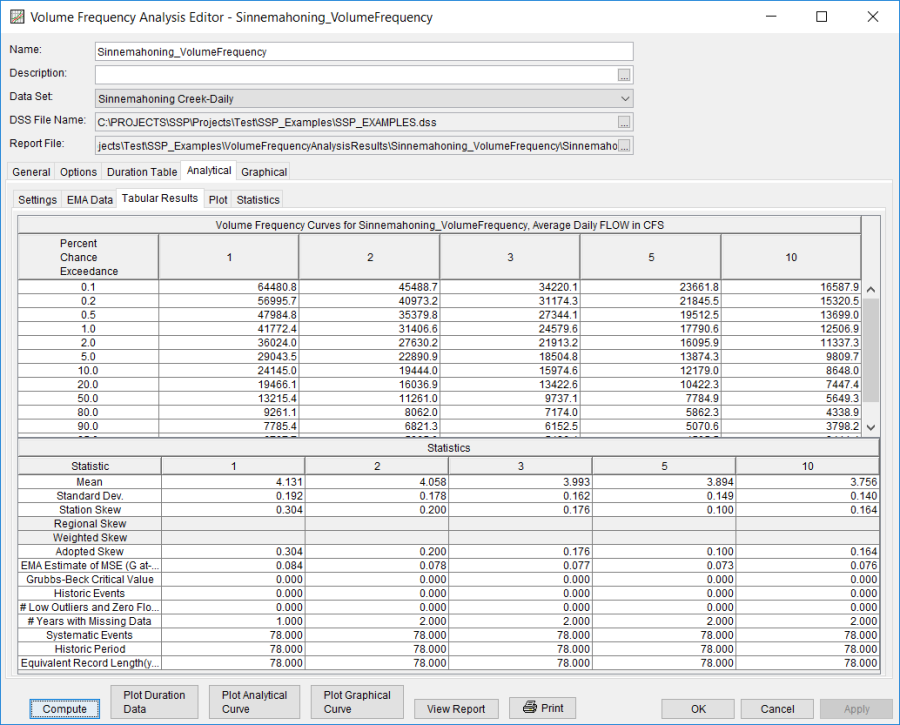Viewport: 900px width, 725px height.
Task: Select Mean value 4.131
Action: 233,482
